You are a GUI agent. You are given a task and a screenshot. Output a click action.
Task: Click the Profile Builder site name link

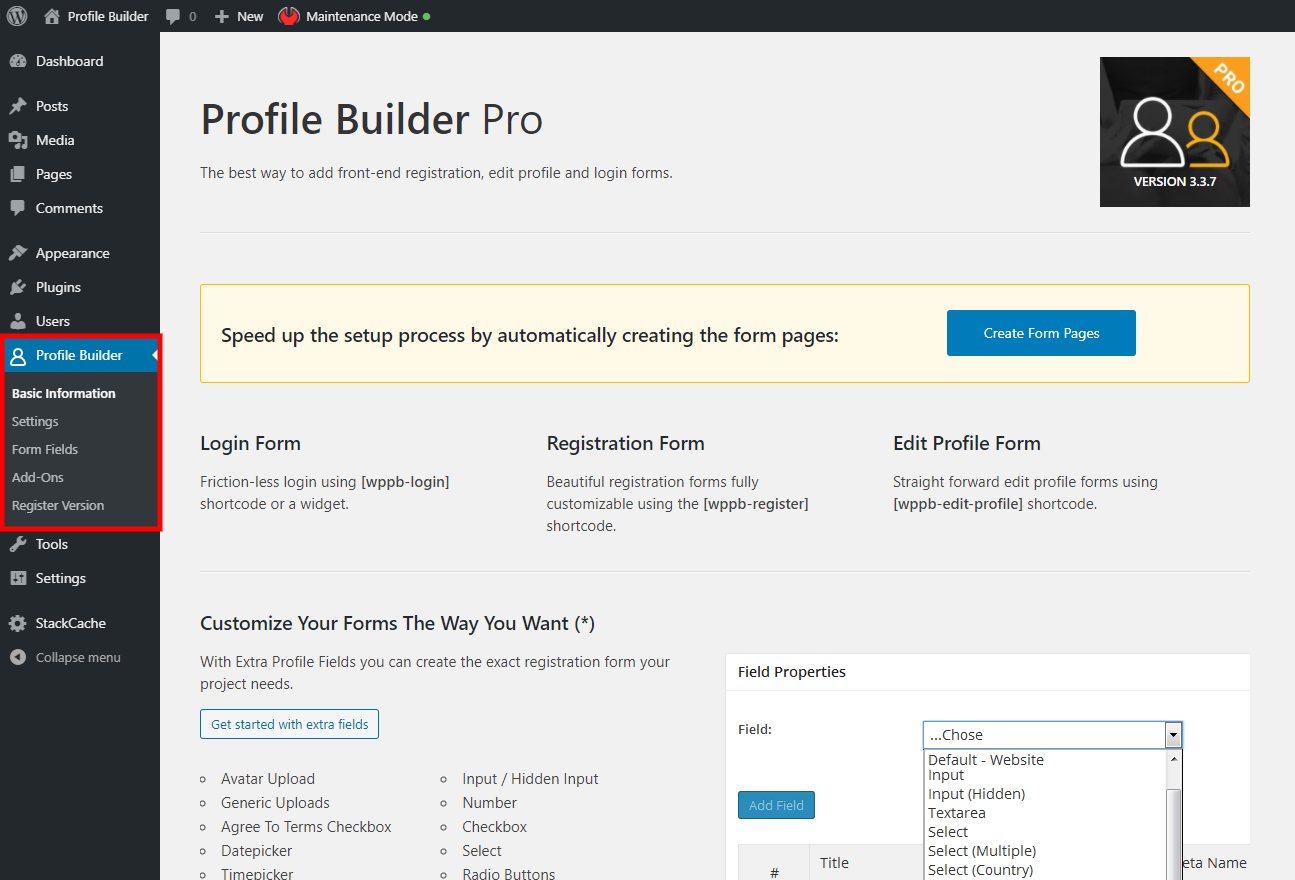click(x=108, y=16)
